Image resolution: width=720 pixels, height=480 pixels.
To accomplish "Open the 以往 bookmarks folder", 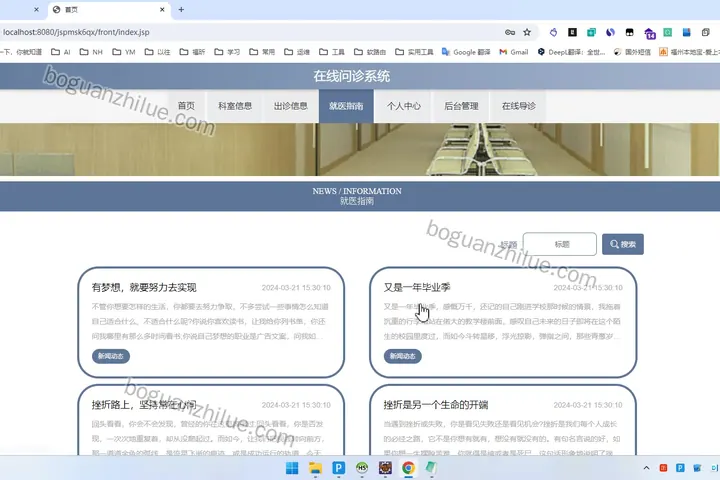I will pyautogui.click(x=157, y=52).
